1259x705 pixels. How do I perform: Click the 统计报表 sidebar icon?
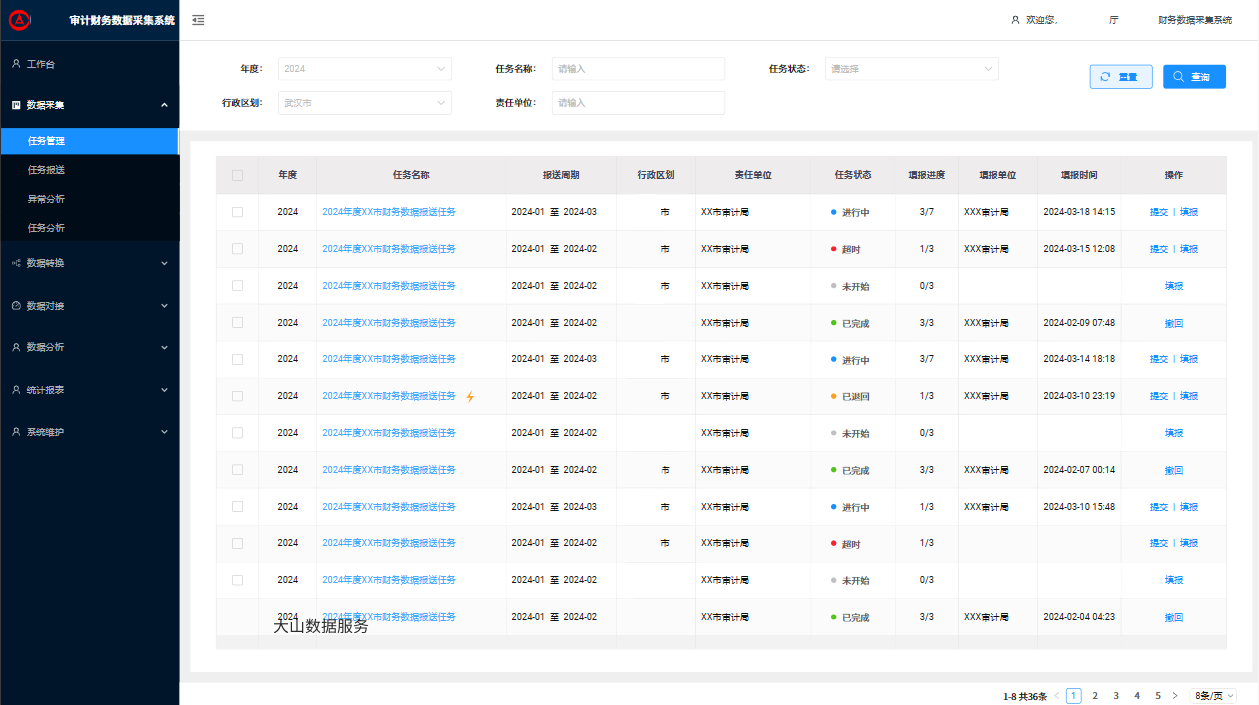(x=16, y=389)
